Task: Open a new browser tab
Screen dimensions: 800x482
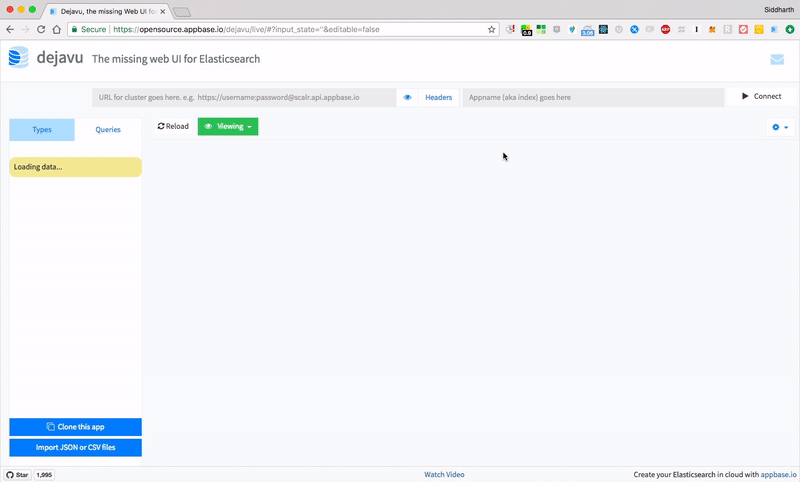Action: [x=182, y=12]
